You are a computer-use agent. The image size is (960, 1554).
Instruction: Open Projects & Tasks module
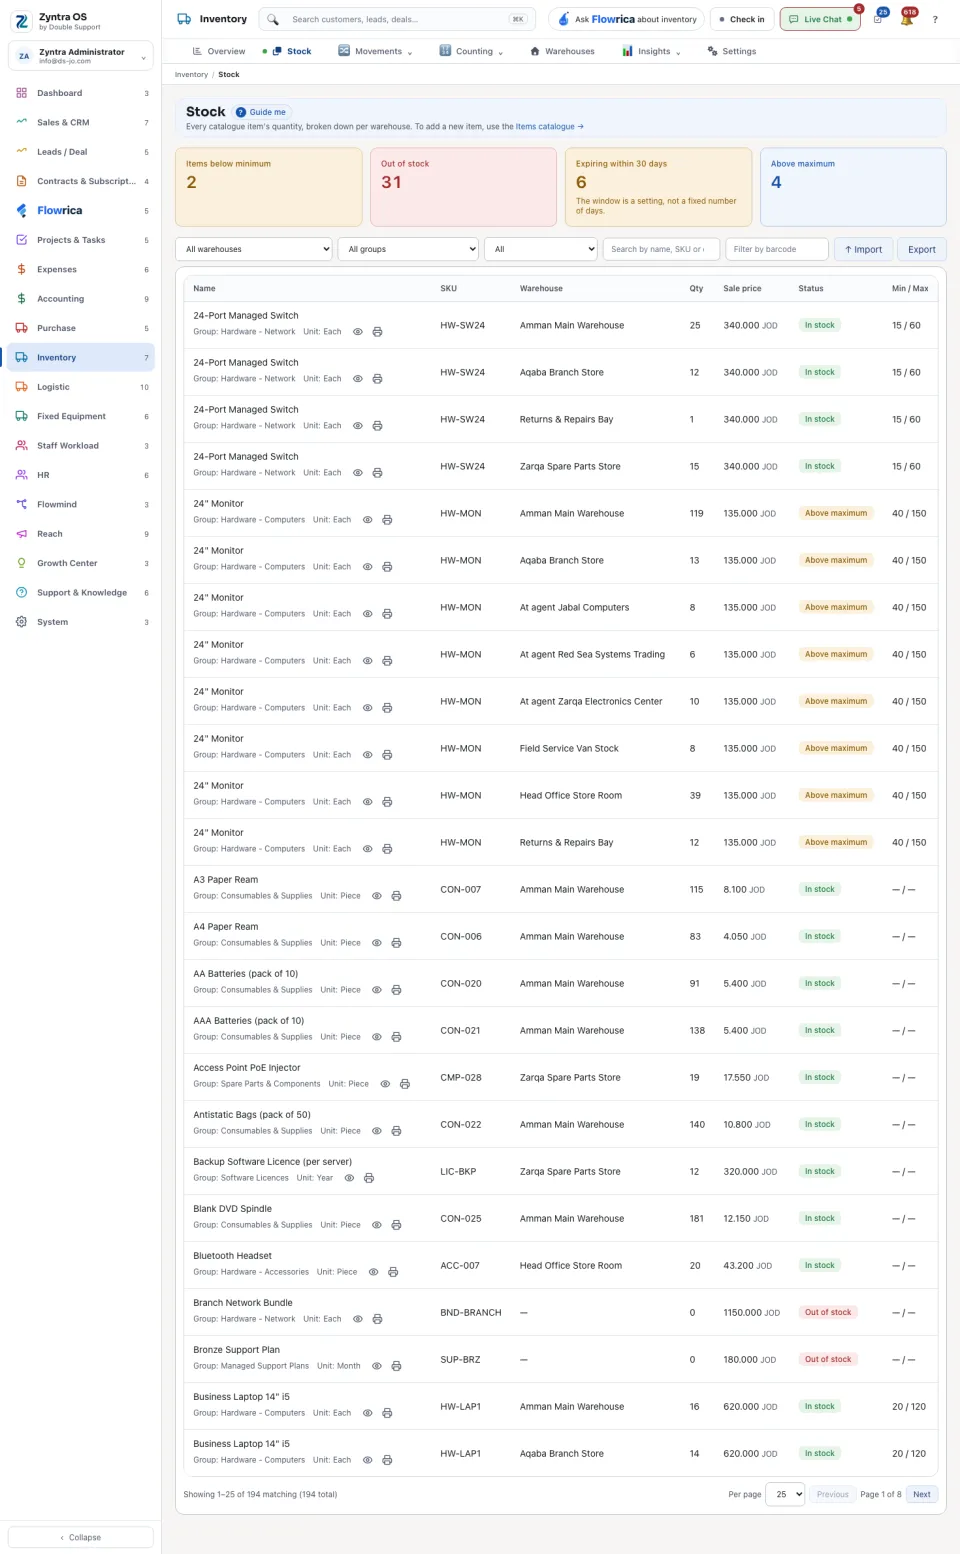[x=81, y=240]
